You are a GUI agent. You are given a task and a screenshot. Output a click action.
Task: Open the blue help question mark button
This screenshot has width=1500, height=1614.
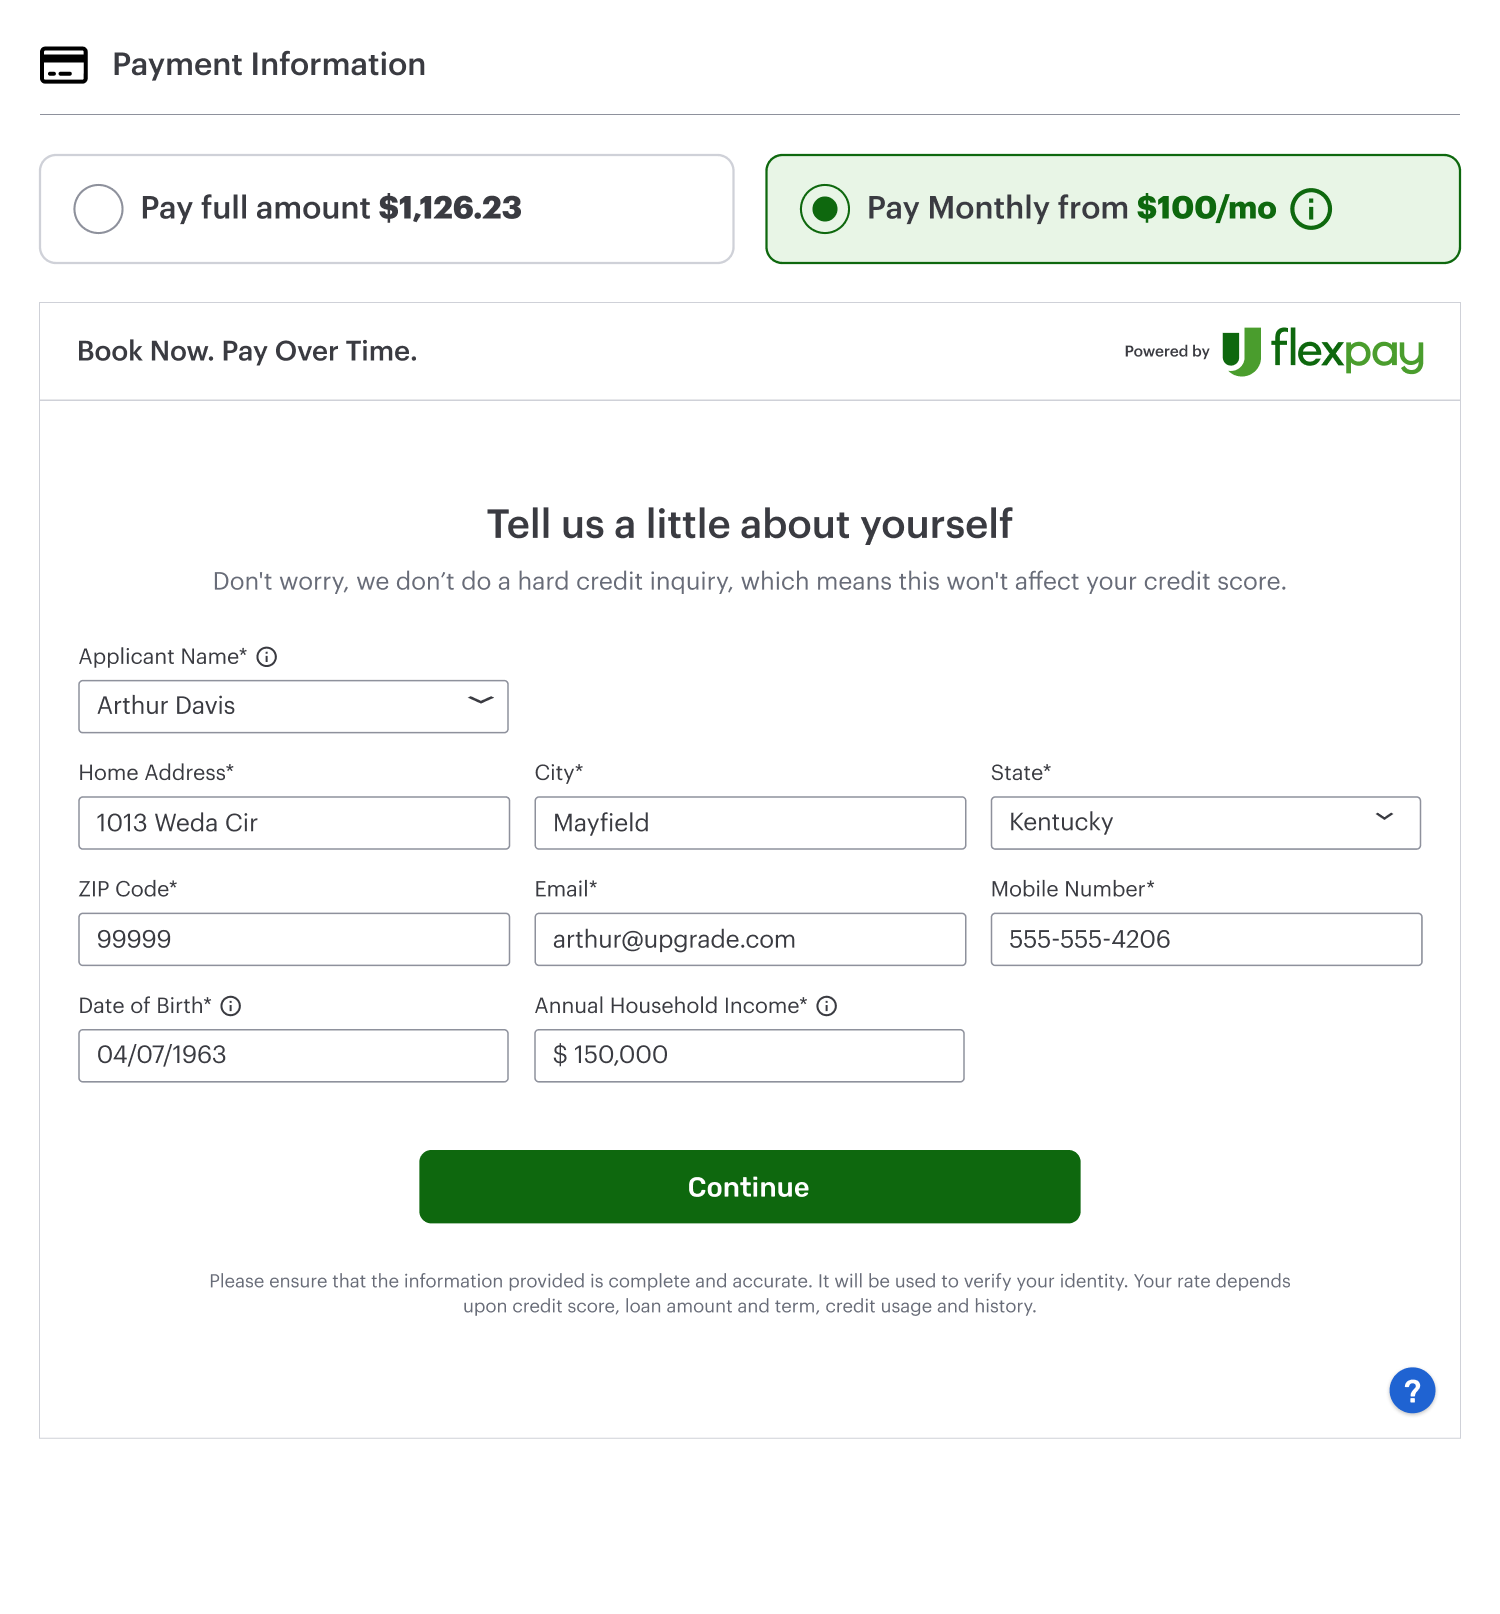click(1412, 1390)
